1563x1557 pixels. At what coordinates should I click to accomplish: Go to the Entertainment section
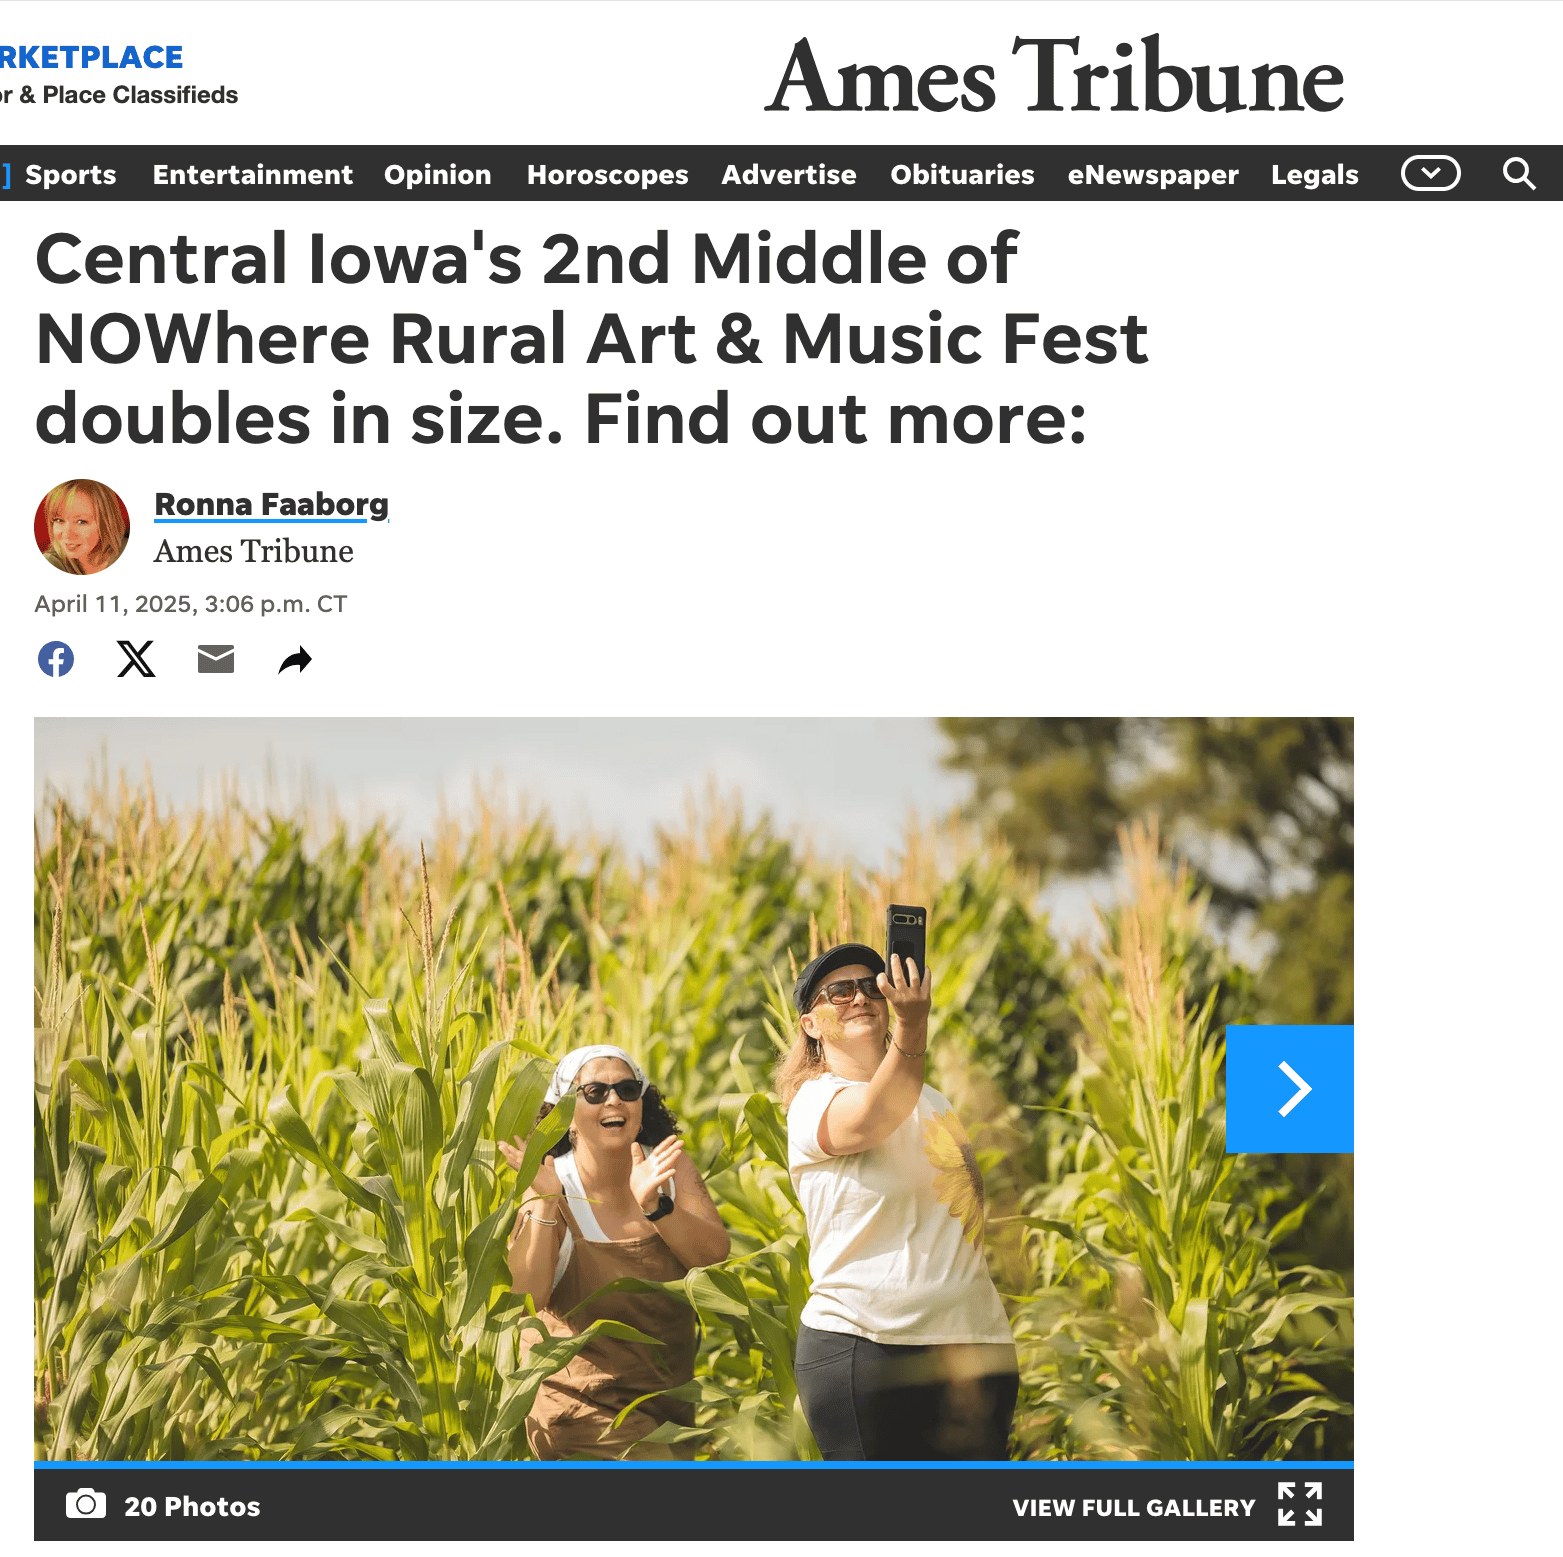click(x=253, y=174)
